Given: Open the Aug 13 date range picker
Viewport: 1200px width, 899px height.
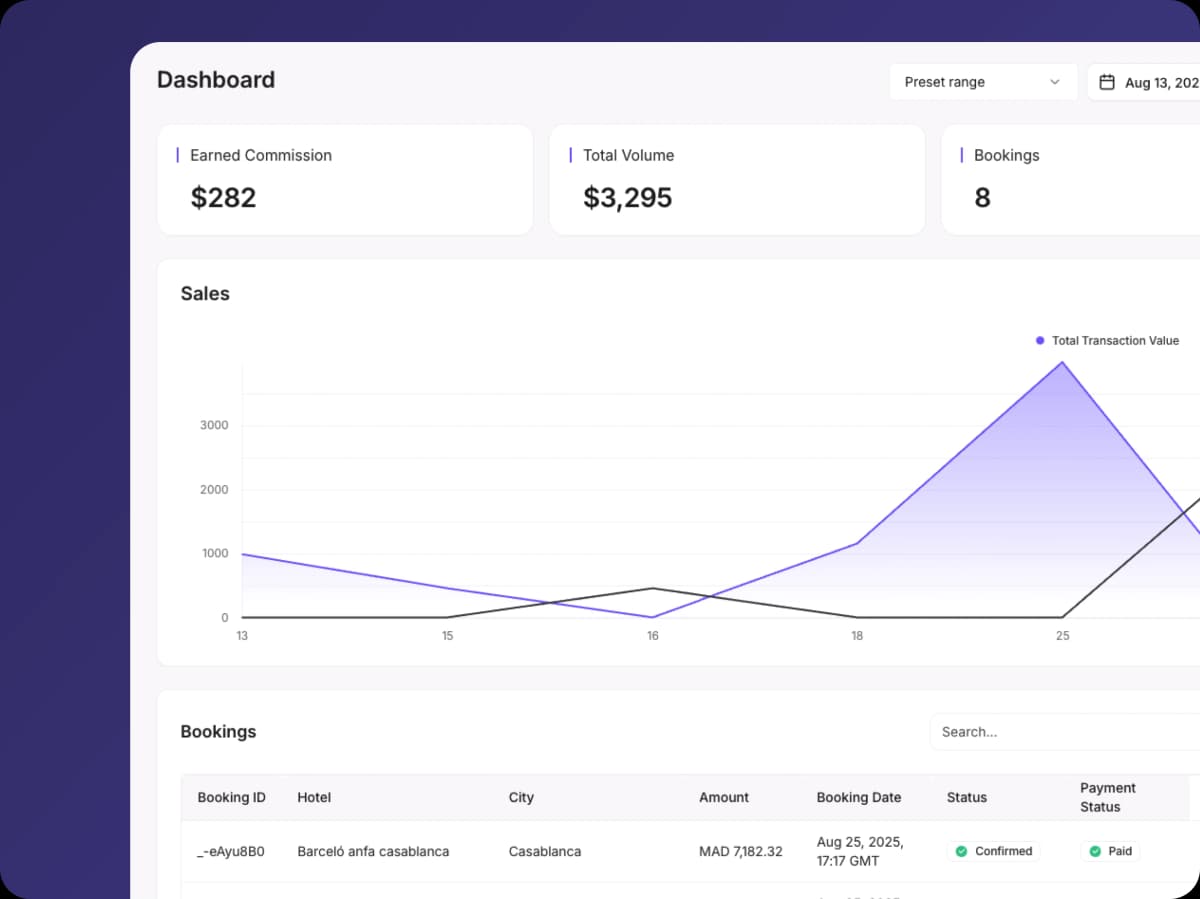Looking at the screenshot, I should click(x=1150, y=82).
